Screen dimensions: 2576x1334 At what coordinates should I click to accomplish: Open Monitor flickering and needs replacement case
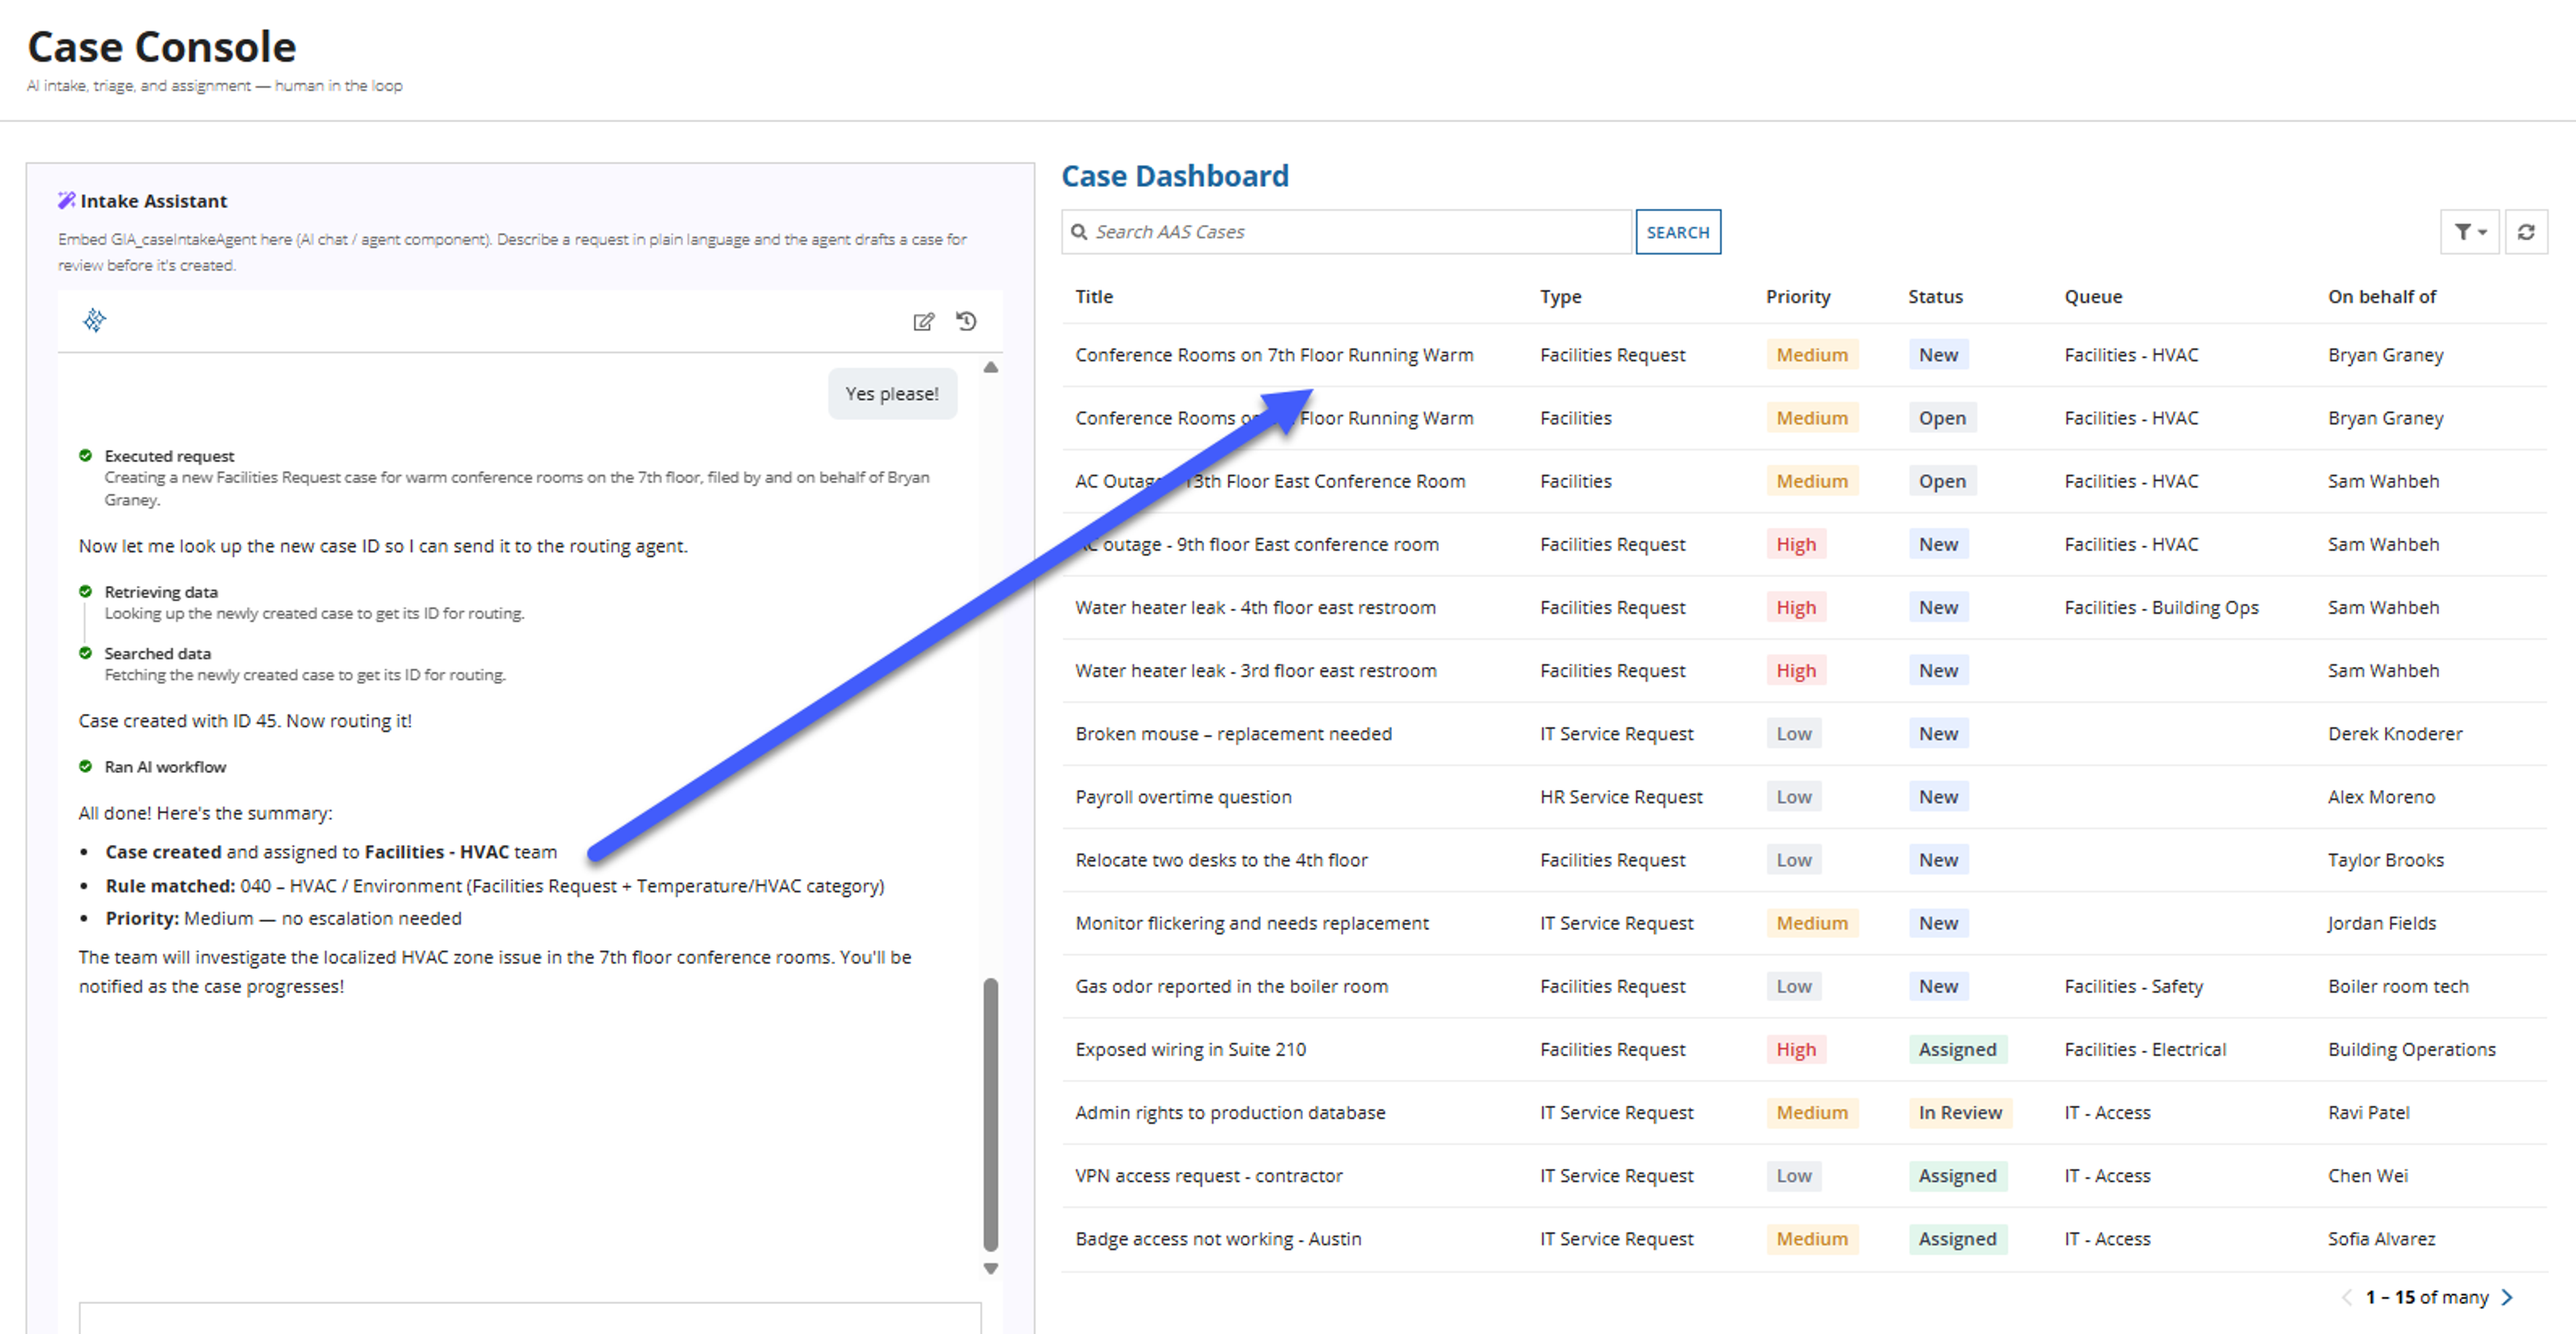coord(1251,922)
